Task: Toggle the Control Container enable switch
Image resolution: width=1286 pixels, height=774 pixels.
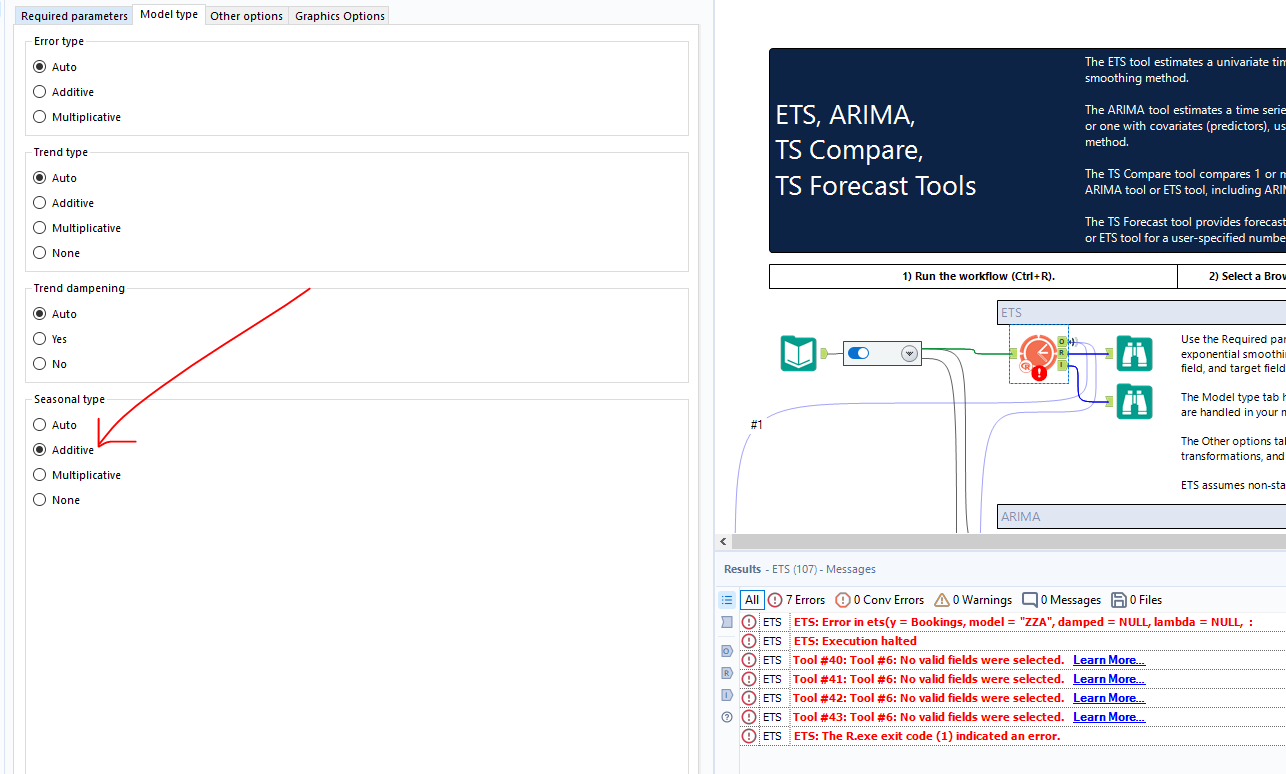Action: point(858,353)
